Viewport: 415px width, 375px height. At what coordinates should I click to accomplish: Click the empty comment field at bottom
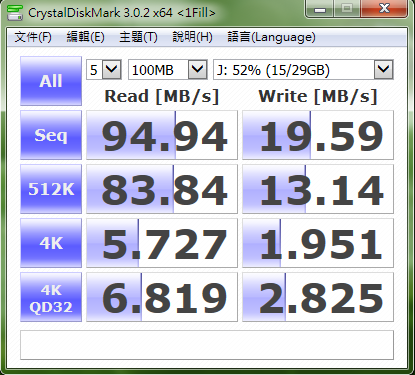pyautogui.click(x=207, y=345)
